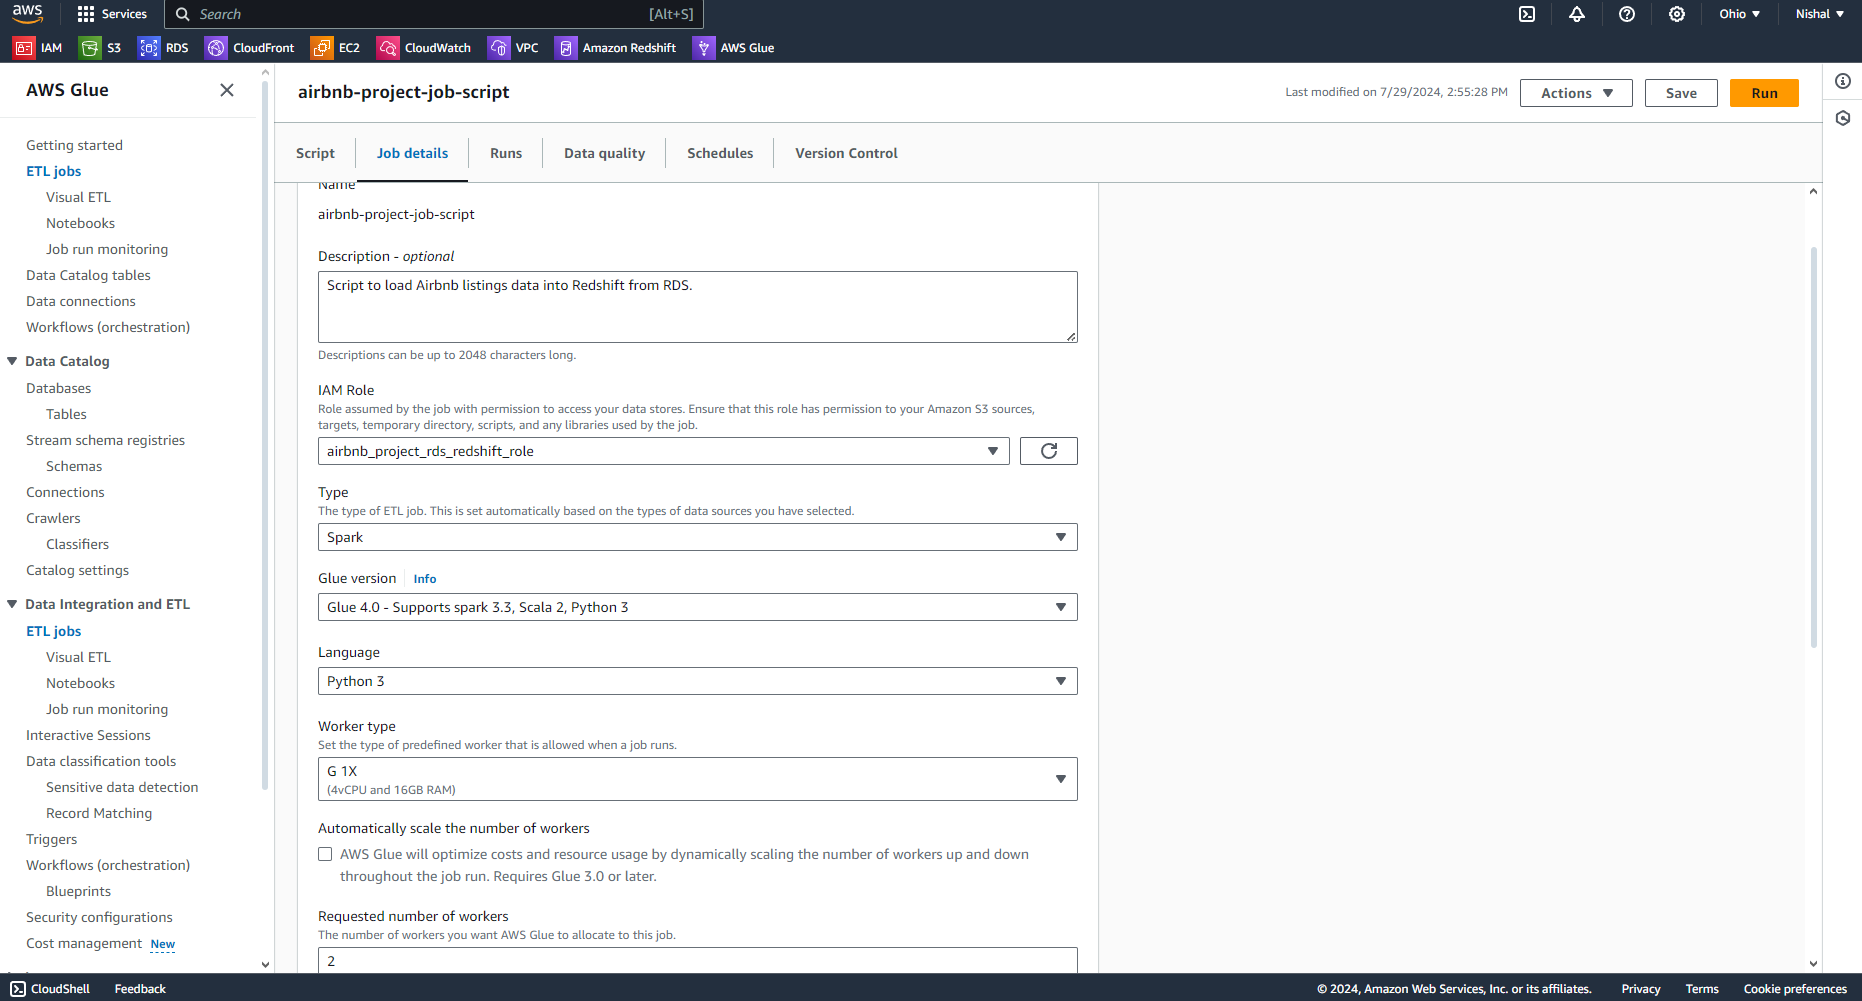Open the Ohio region selector

tap(1740, 14)
